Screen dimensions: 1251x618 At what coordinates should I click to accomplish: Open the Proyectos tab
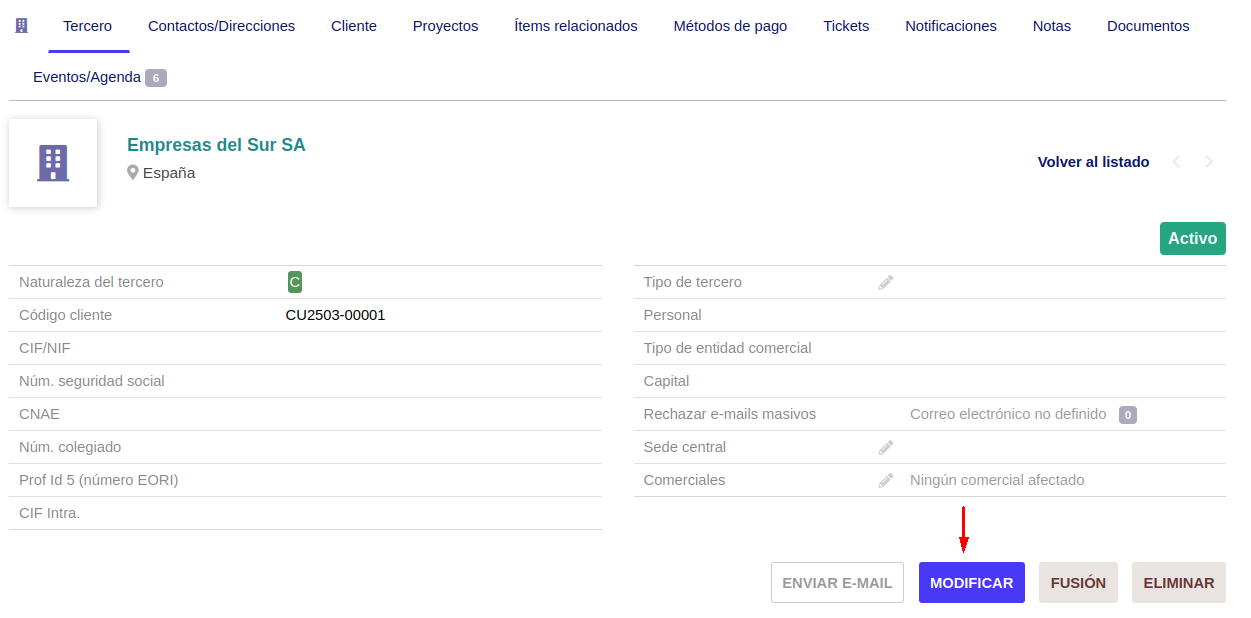point(445,26)
